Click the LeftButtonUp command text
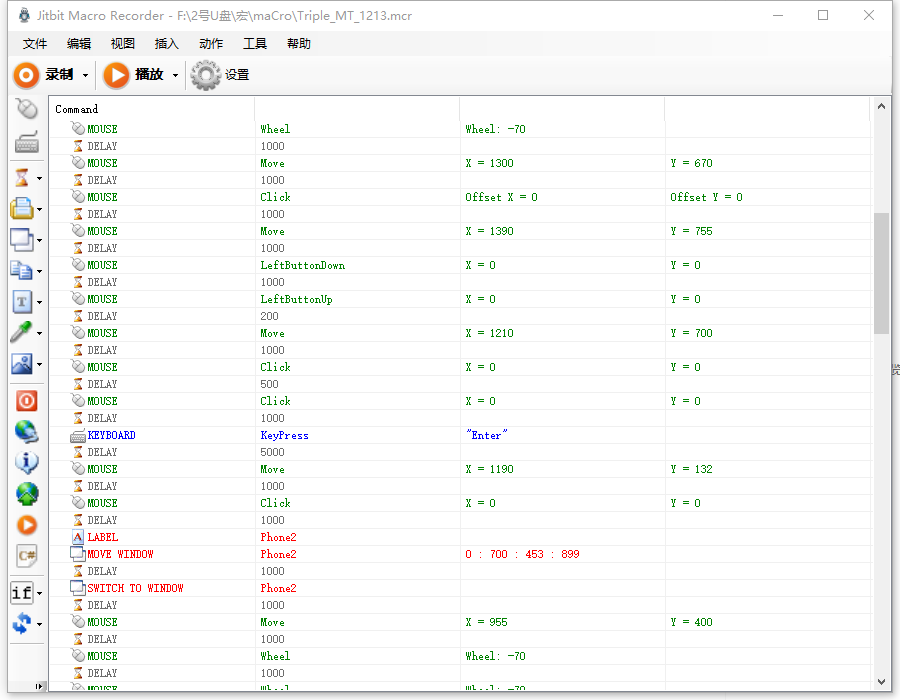900x700 pixels. tap(296, 300)
